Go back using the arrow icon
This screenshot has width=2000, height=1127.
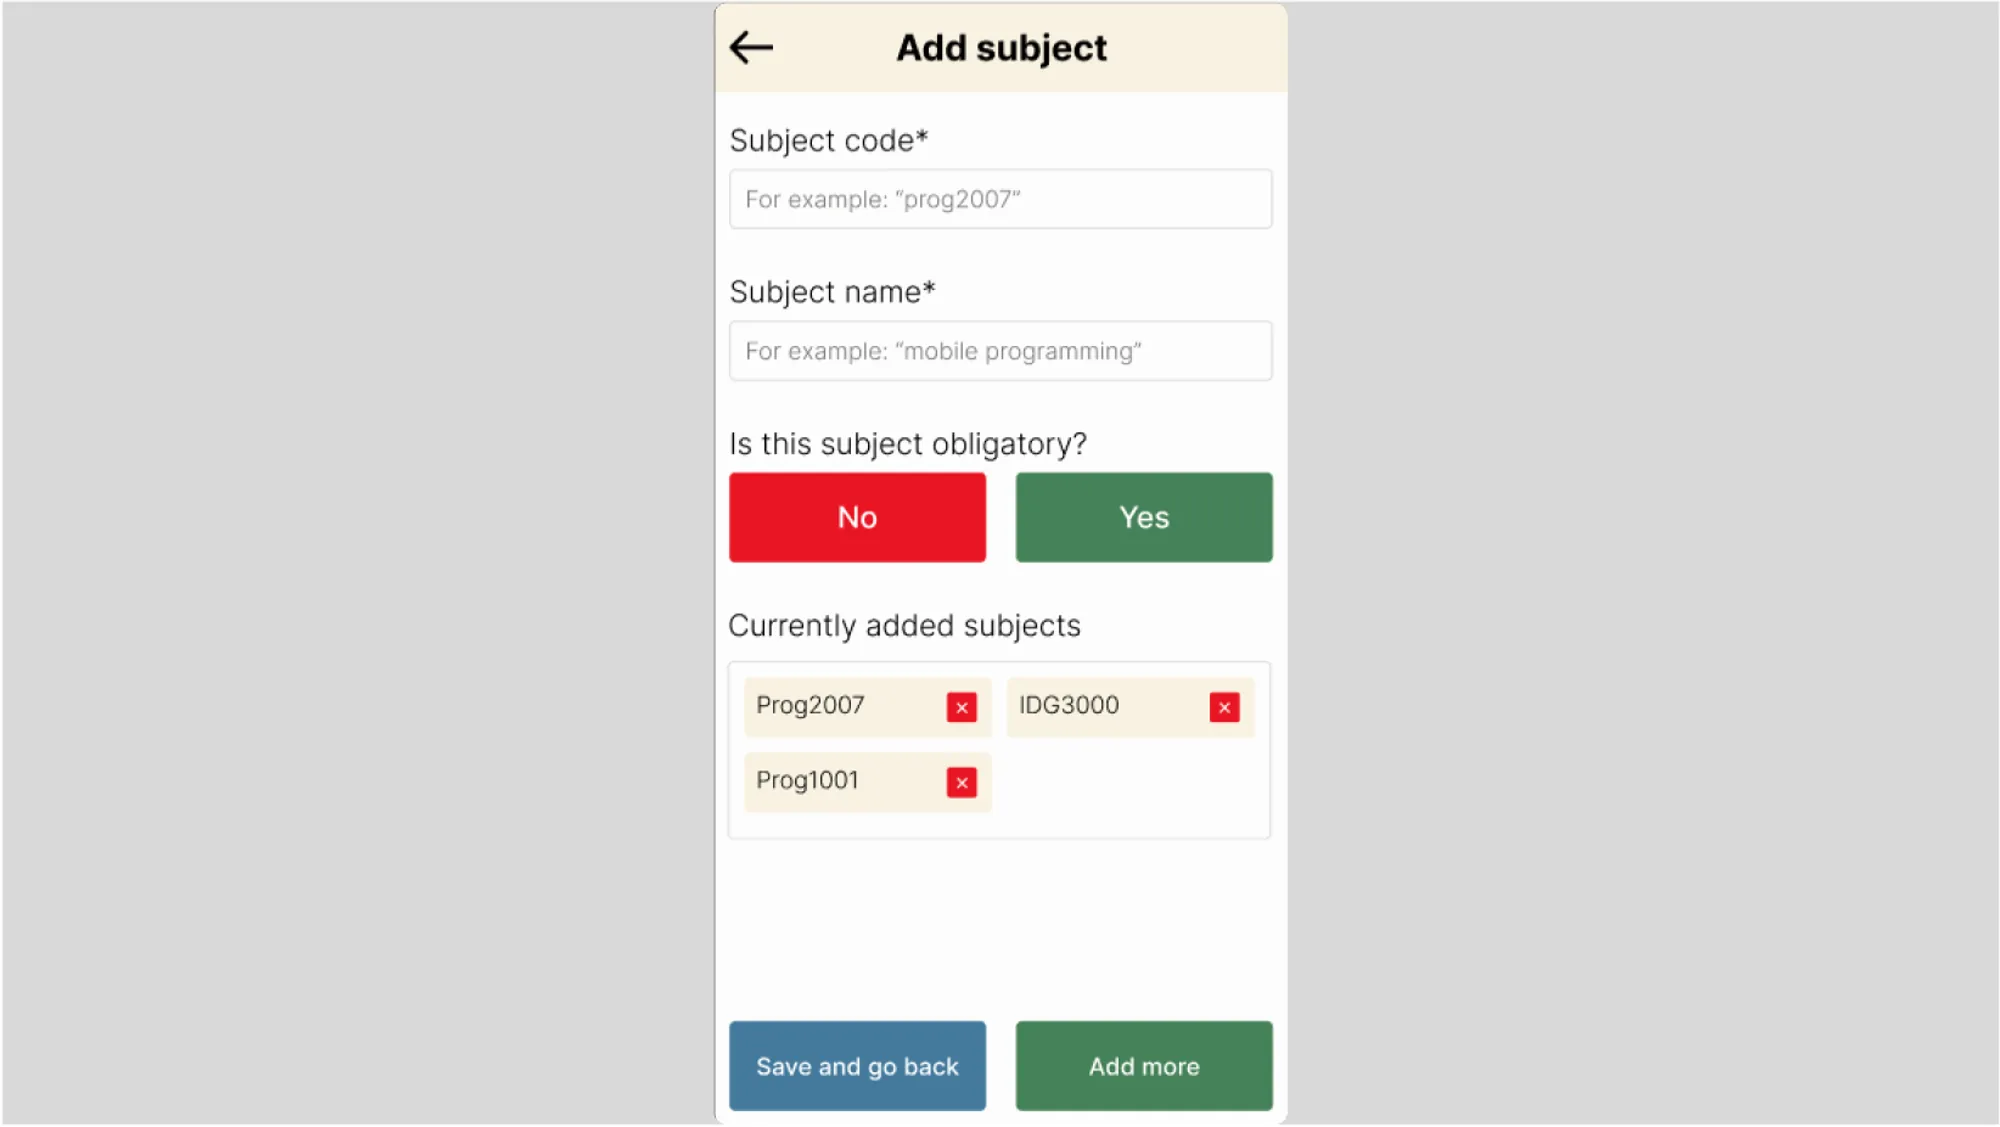click(751, 47)
